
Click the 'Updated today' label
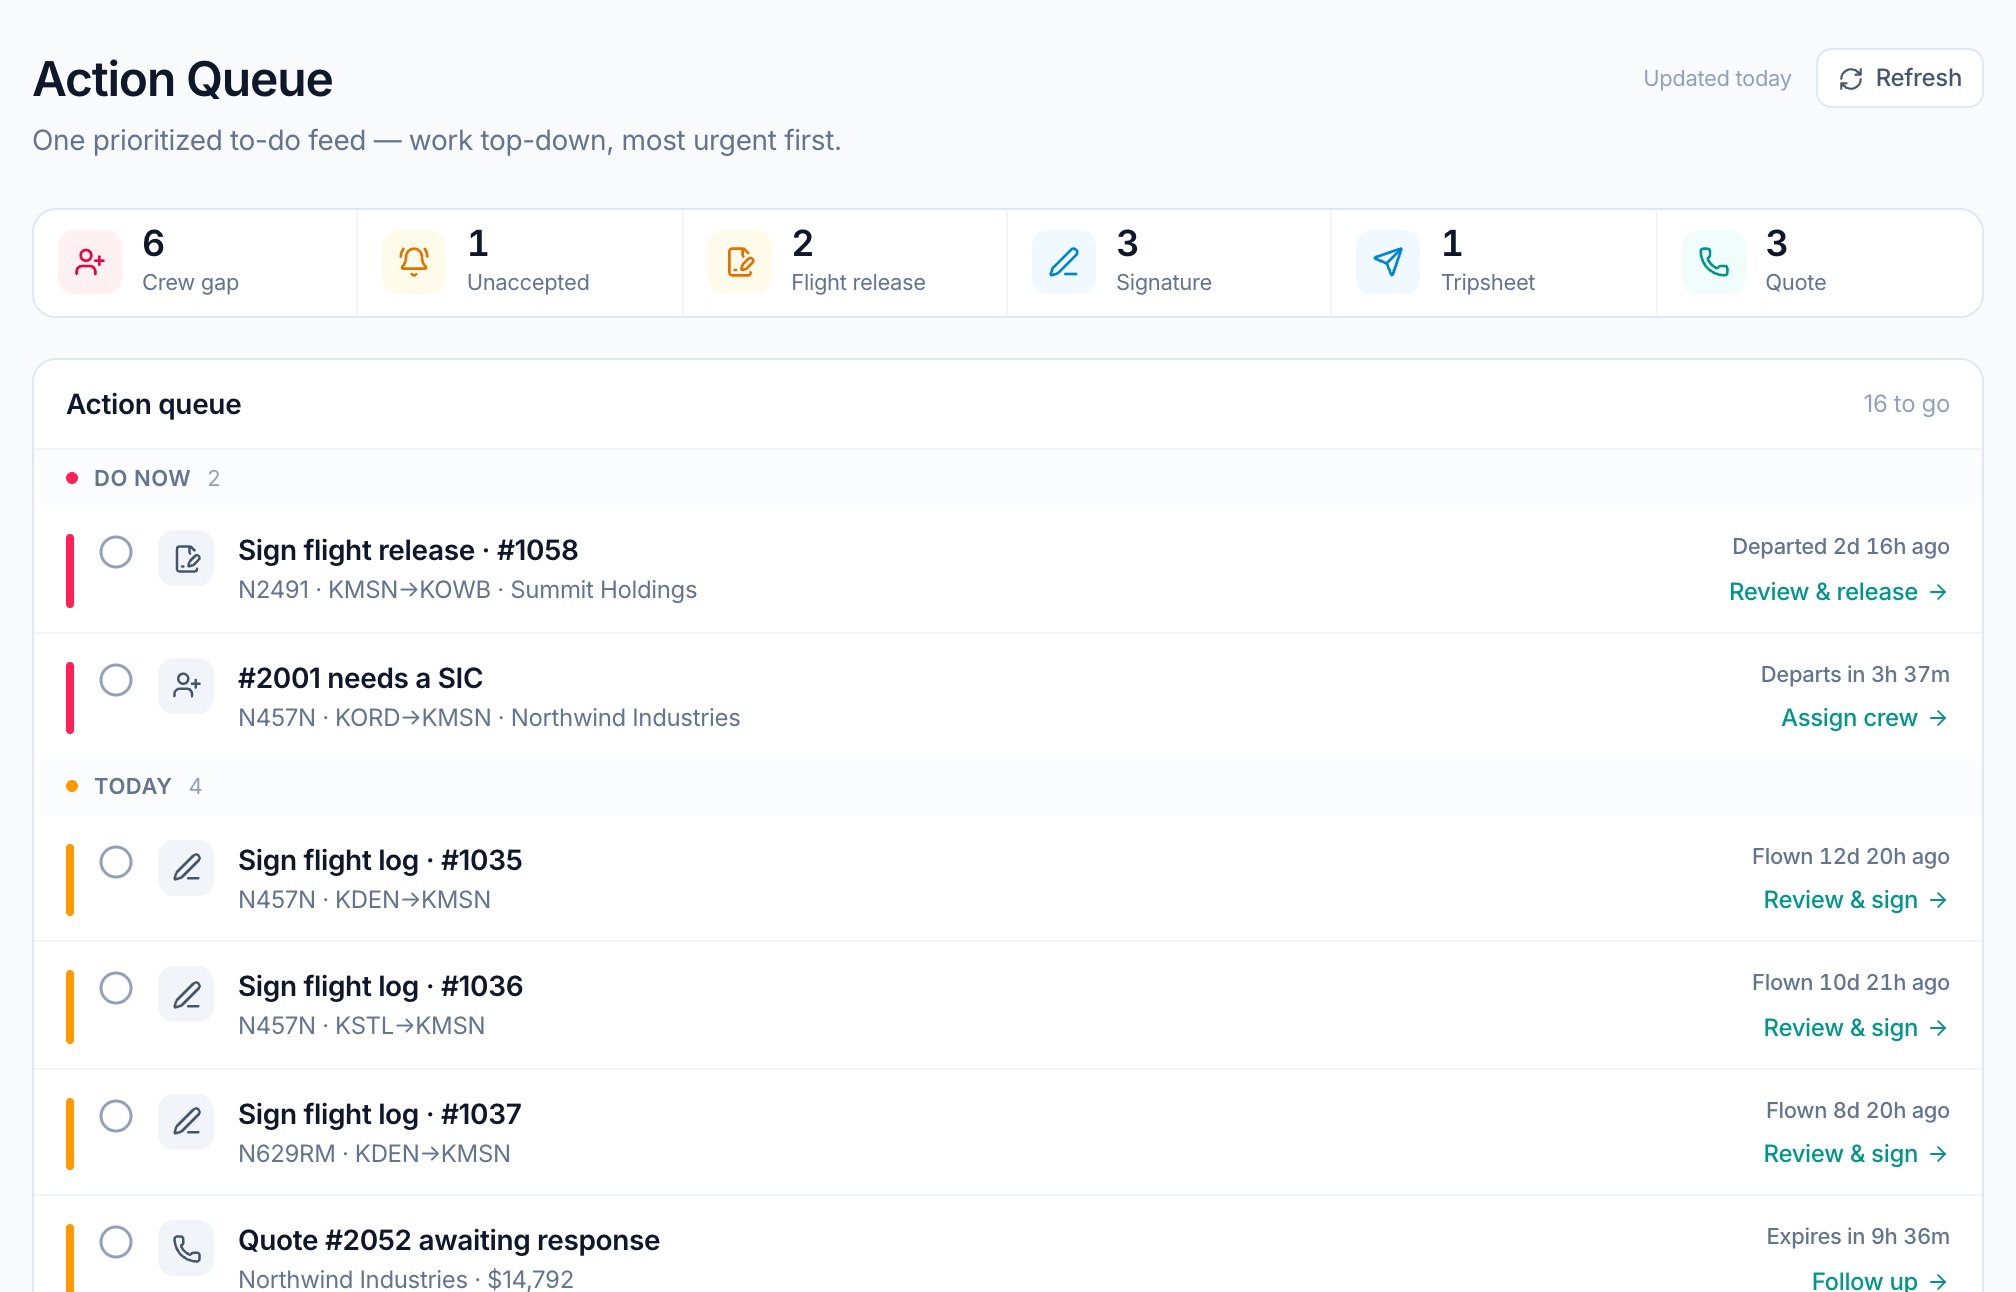tap(1717, 78)
